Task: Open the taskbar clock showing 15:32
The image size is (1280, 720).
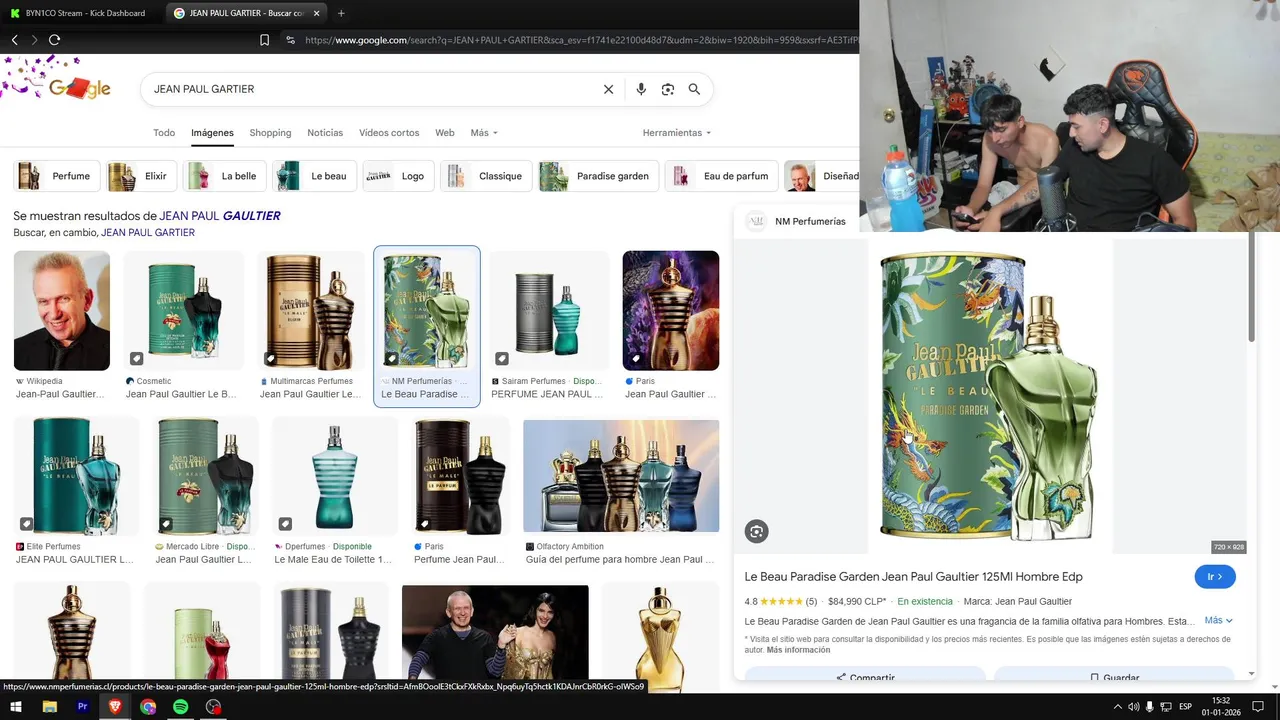Action: pos(1221,707)
